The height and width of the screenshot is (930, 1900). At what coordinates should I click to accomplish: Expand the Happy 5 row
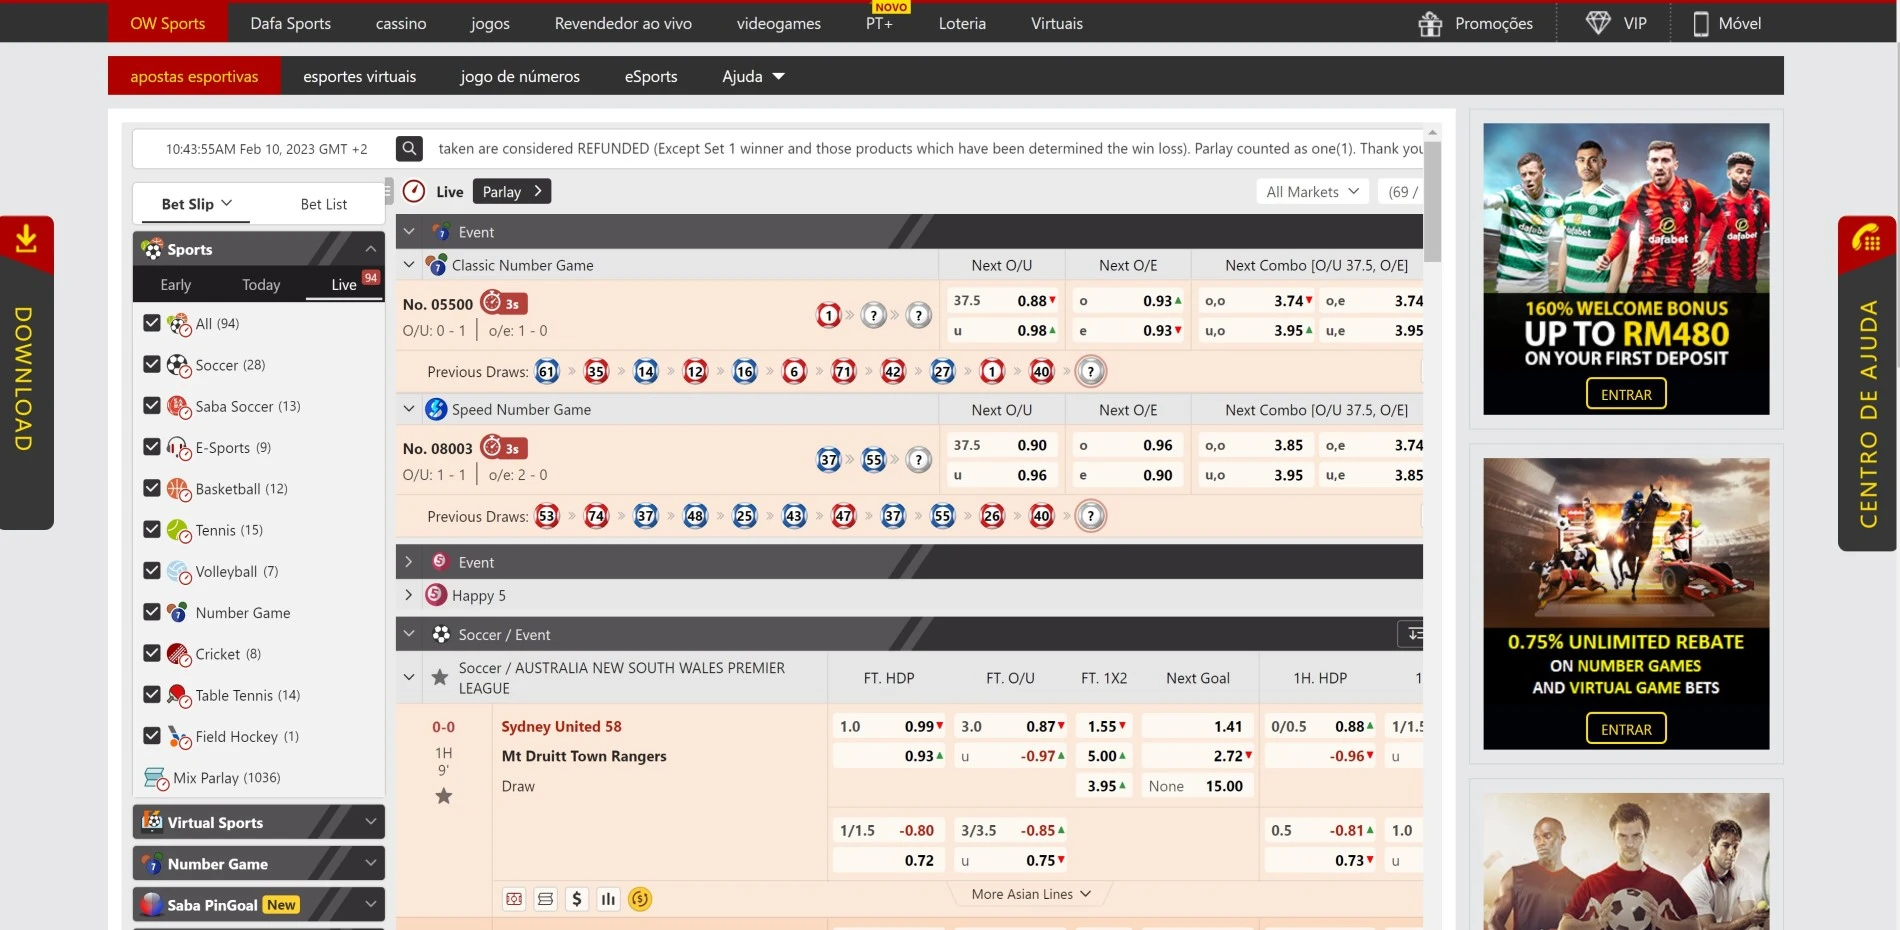[x=409, y=595]
